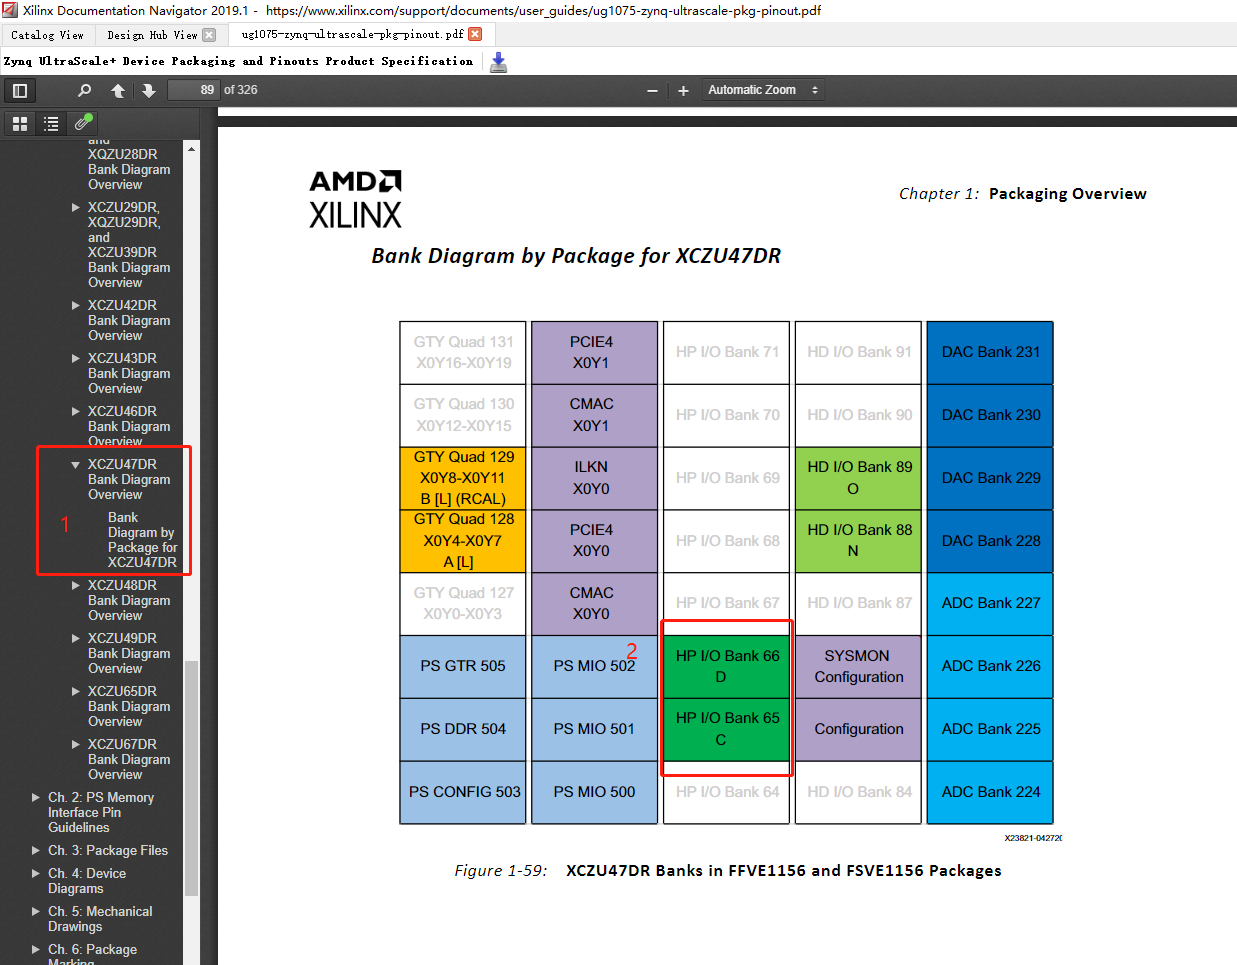Click the page number field showing 89
The image size is (1237, 965).
coord(193,90)
